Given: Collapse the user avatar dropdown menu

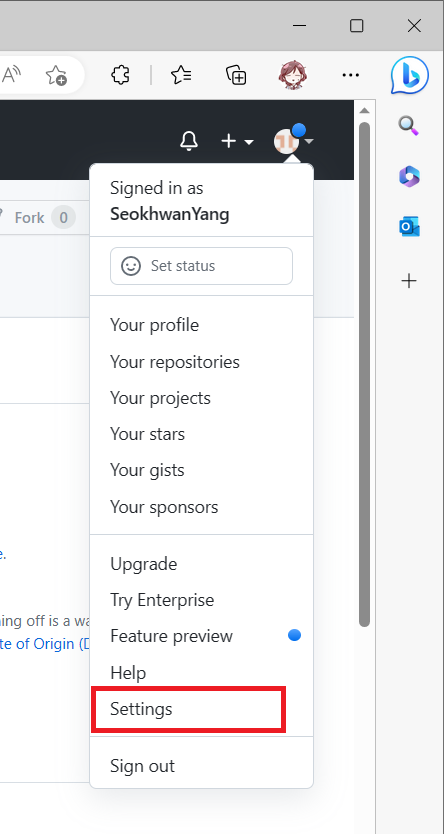Looking at the screenshot, I should click(294, 141).
